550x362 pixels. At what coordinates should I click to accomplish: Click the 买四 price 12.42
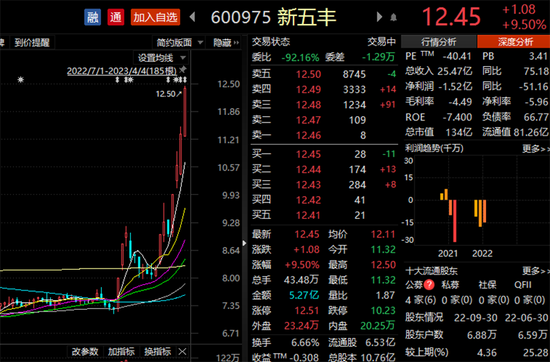[308, 200]
